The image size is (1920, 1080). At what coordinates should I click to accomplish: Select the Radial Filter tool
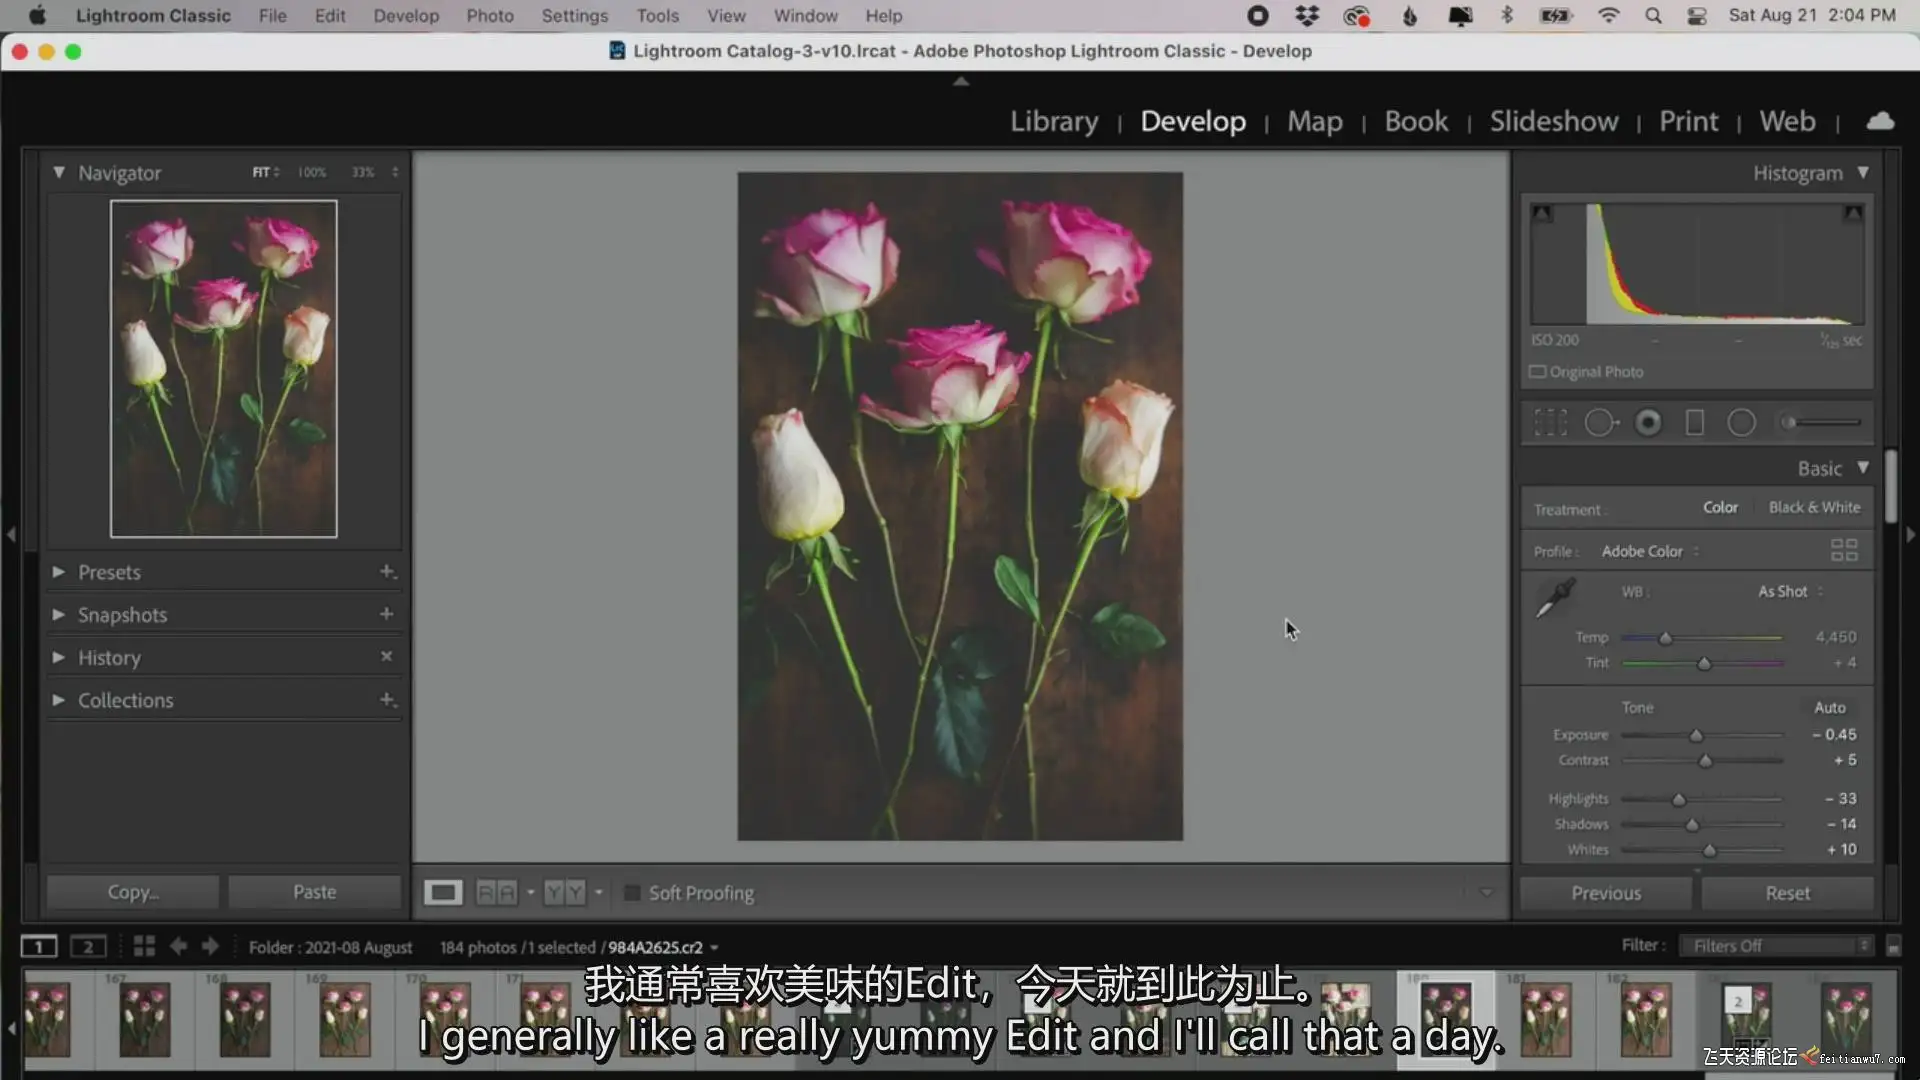point(1741,423)
